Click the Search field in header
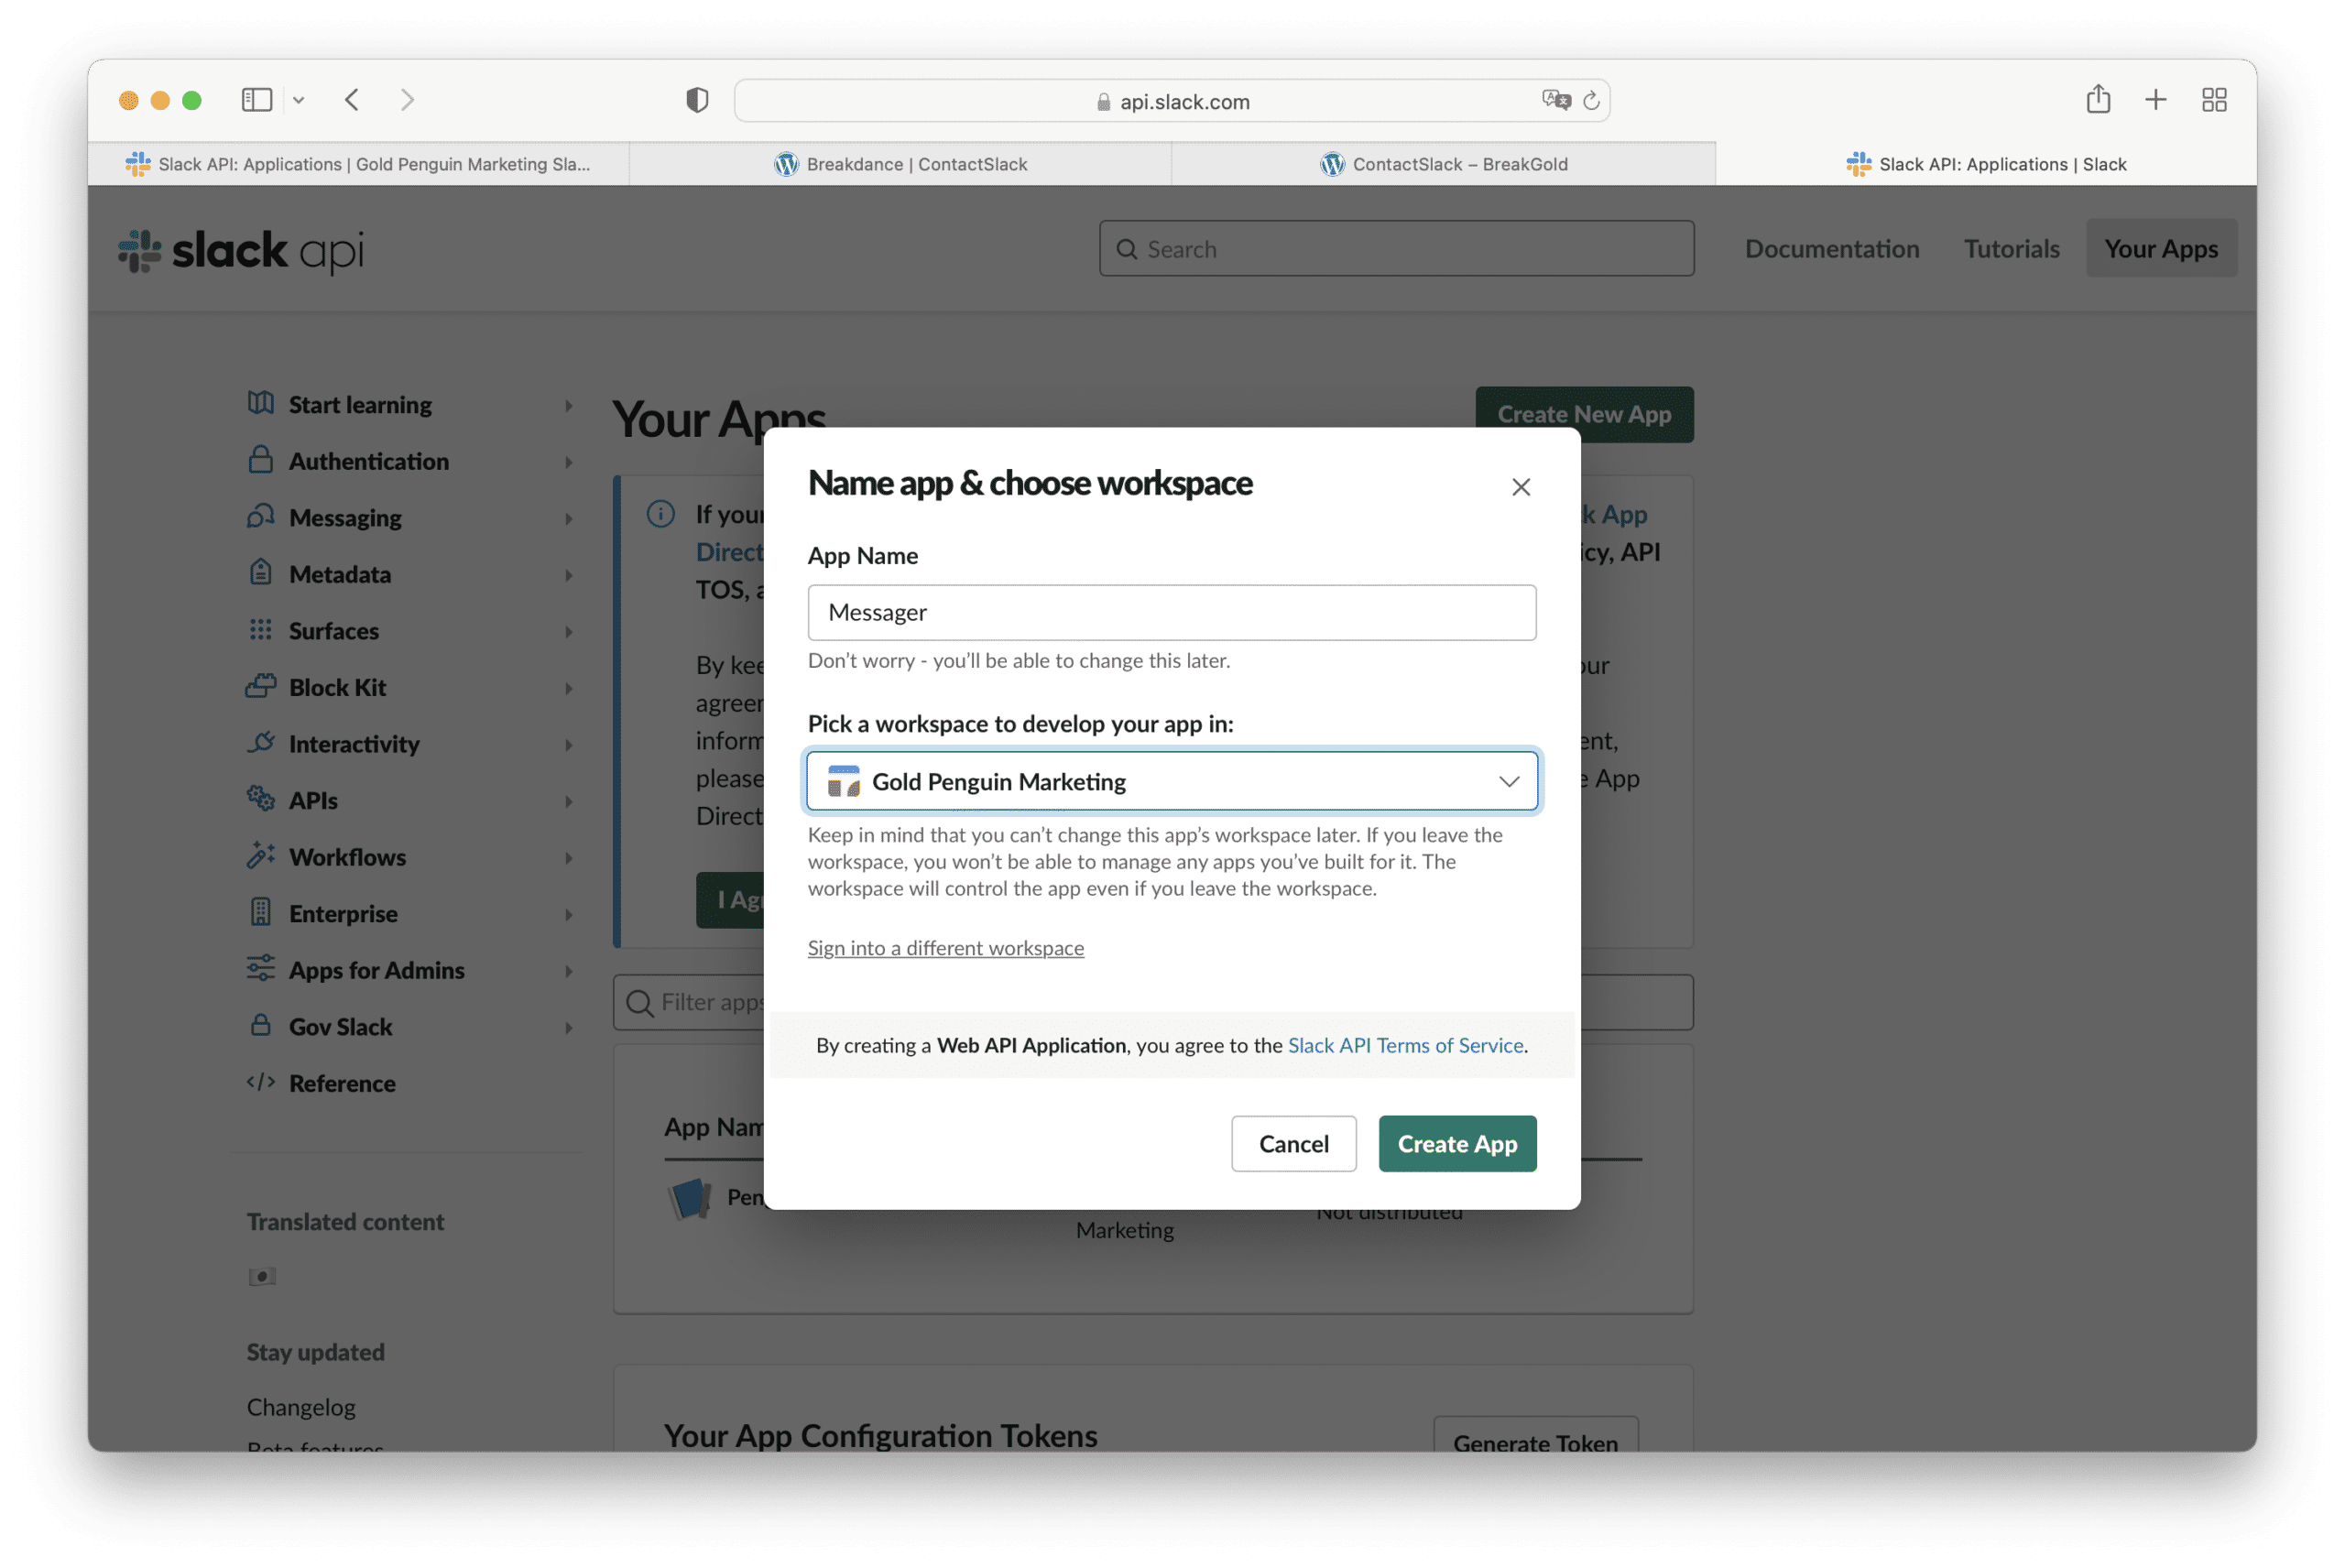This screenshot has height=1568, width=2345. point(1396,249)
